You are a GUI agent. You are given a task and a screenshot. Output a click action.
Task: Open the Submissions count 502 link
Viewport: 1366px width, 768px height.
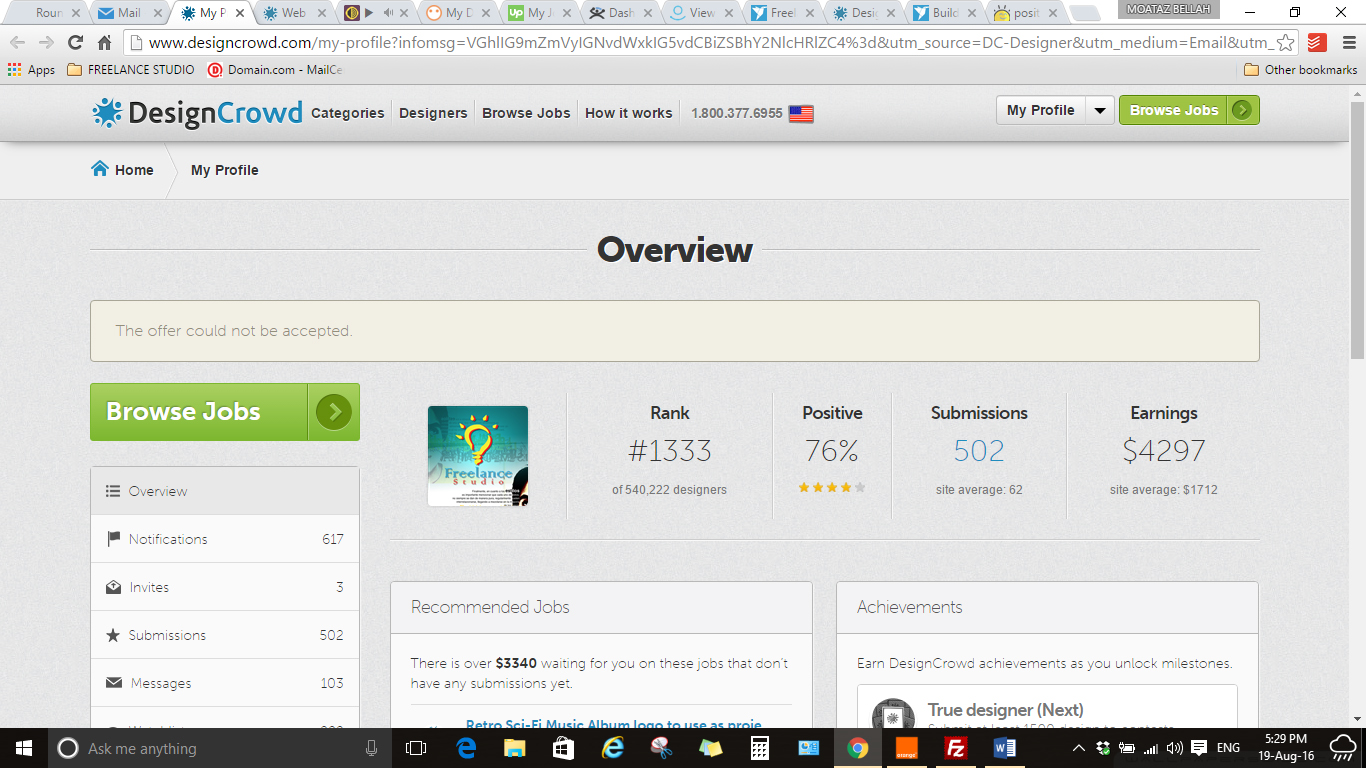[978, 451]
